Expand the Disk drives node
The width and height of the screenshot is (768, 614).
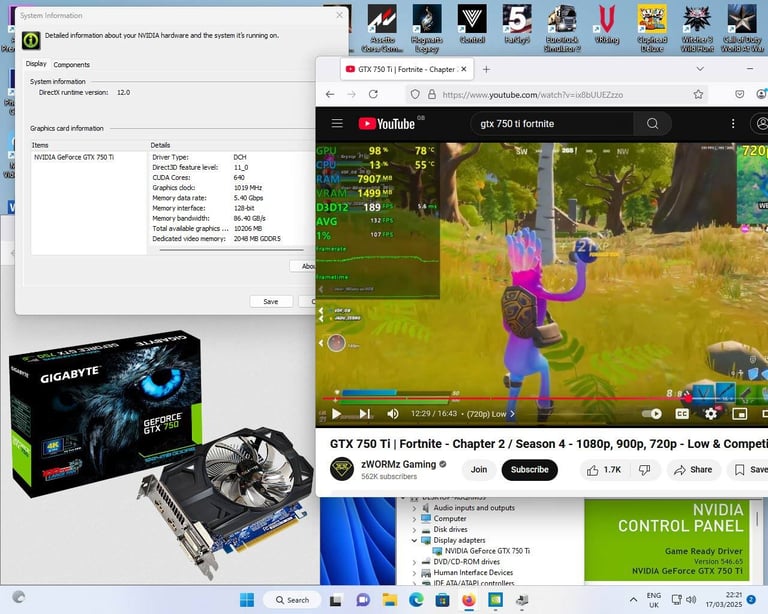[414, 530]
